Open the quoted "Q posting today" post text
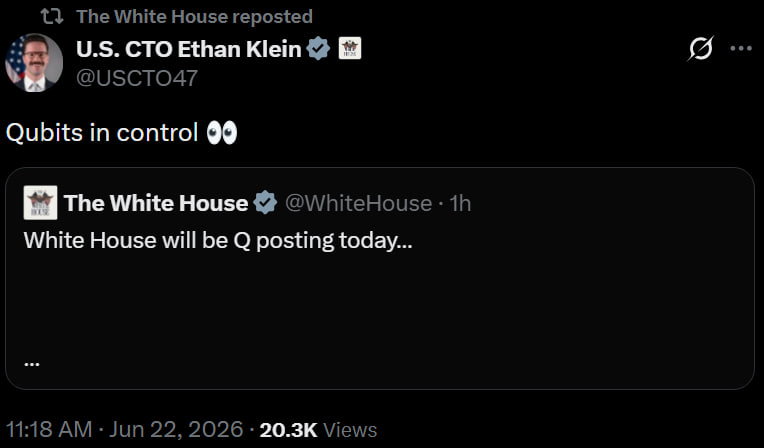 pyautogui.click(x=218, y=240)
